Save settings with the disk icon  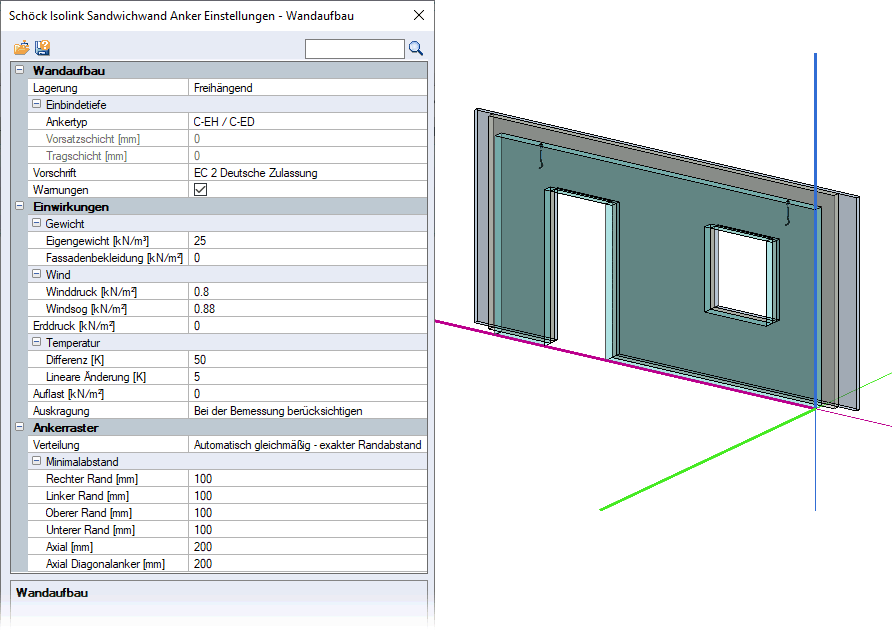(x=42, y=48)
